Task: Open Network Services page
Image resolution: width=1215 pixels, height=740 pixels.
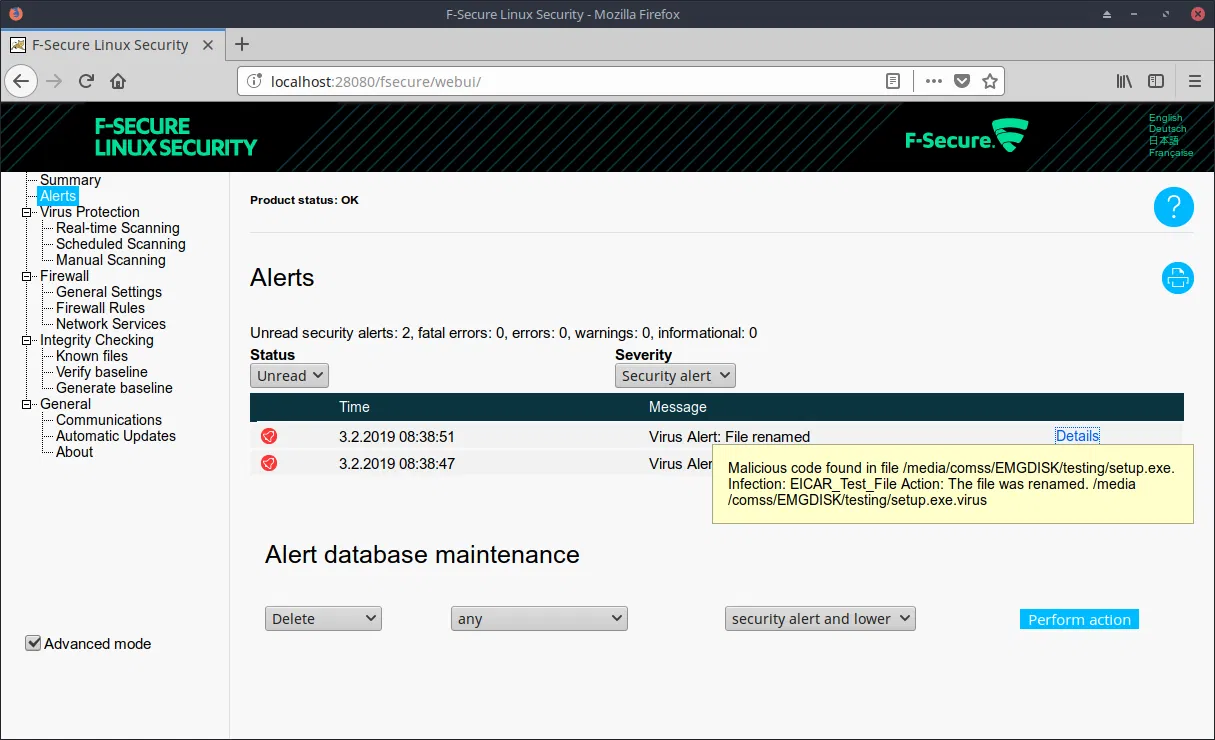Action: click(111, 324)
